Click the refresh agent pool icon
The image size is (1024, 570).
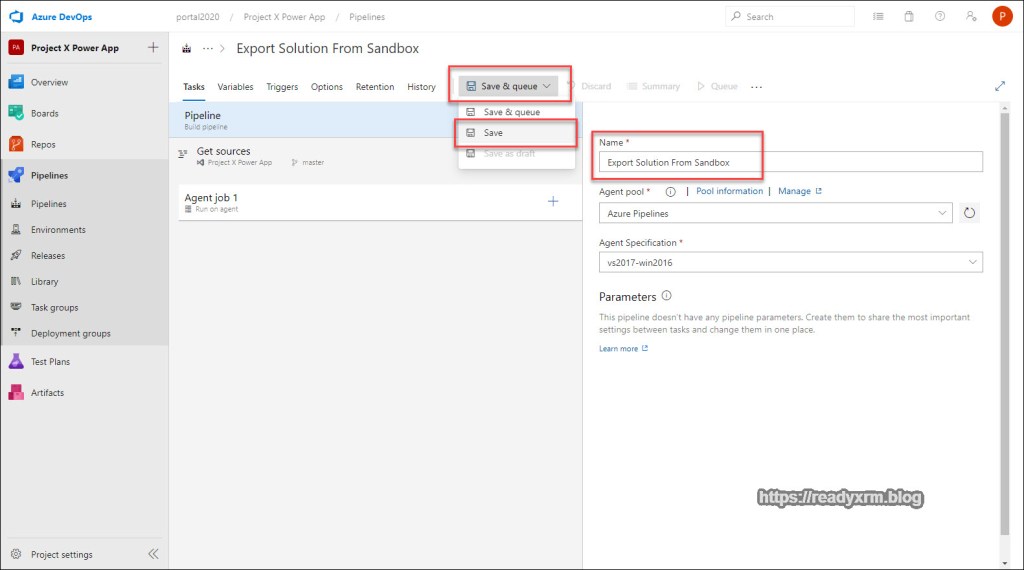pos(968,213)
